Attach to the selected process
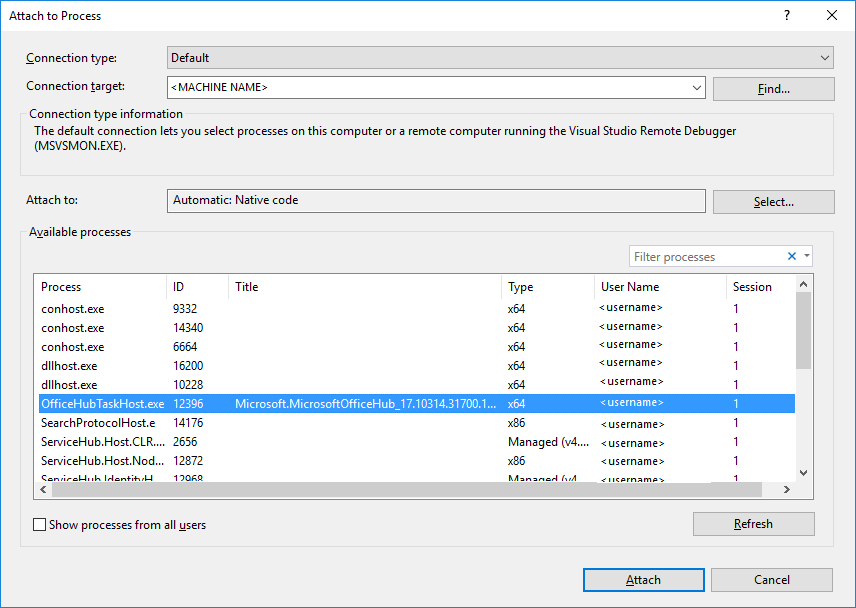The height and width of the screenshot is (608, 856). [x=643, y=579]
